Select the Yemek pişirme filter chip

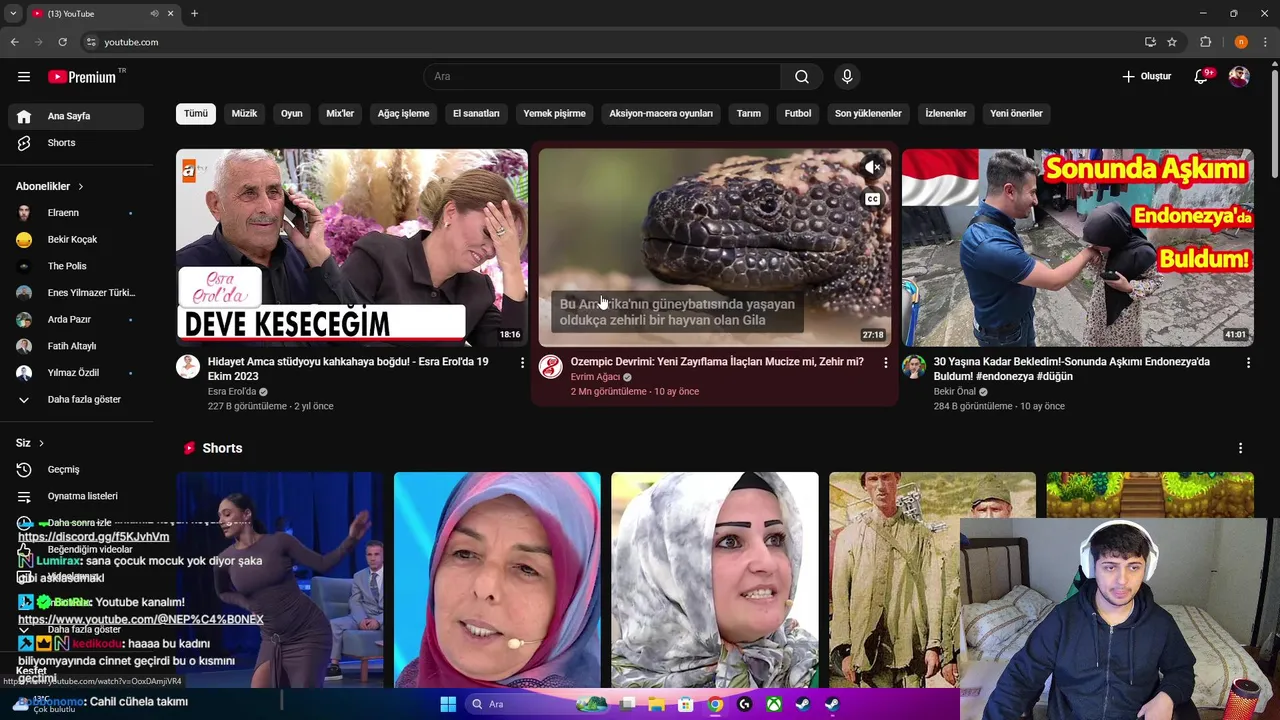click(x=554, y=113)
